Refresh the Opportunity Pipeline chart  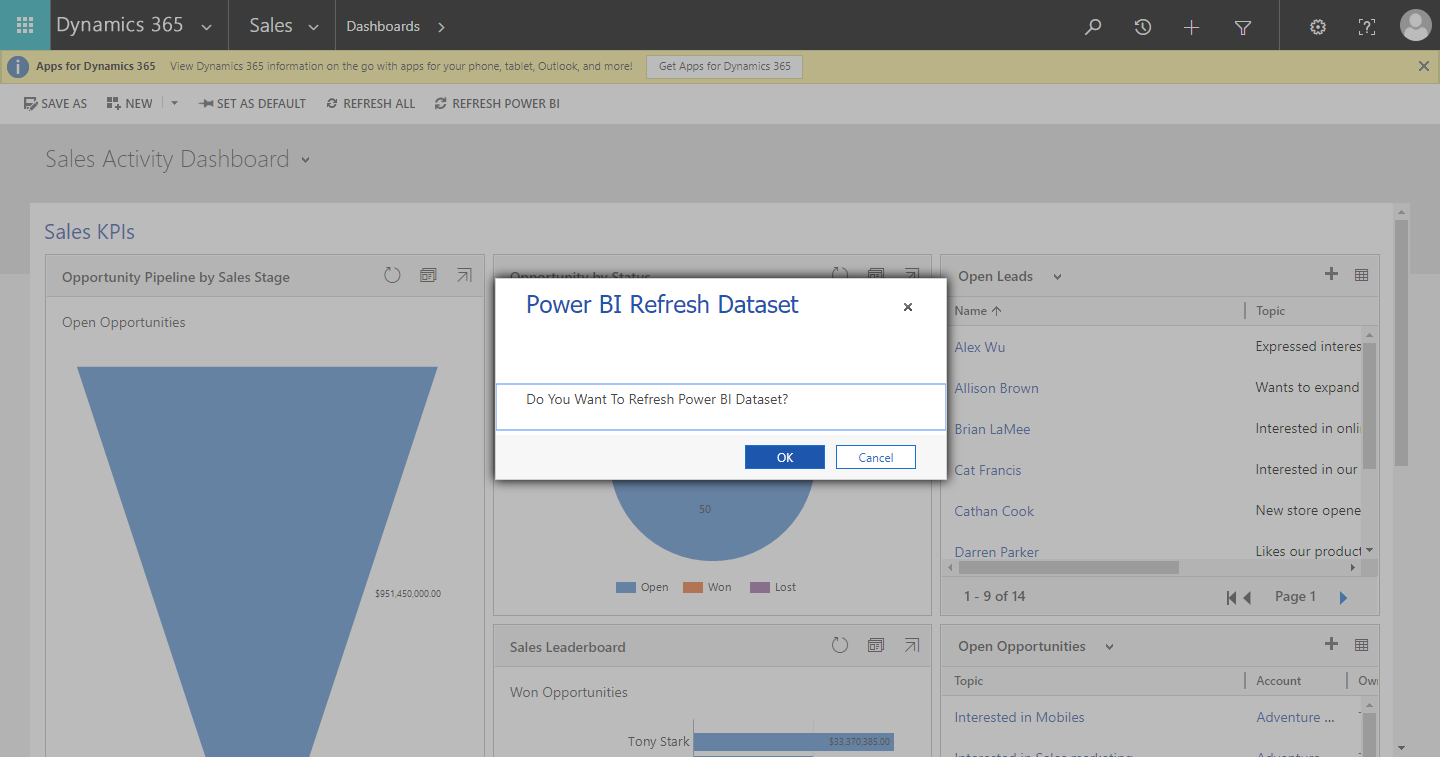click(x=392, y=275)
